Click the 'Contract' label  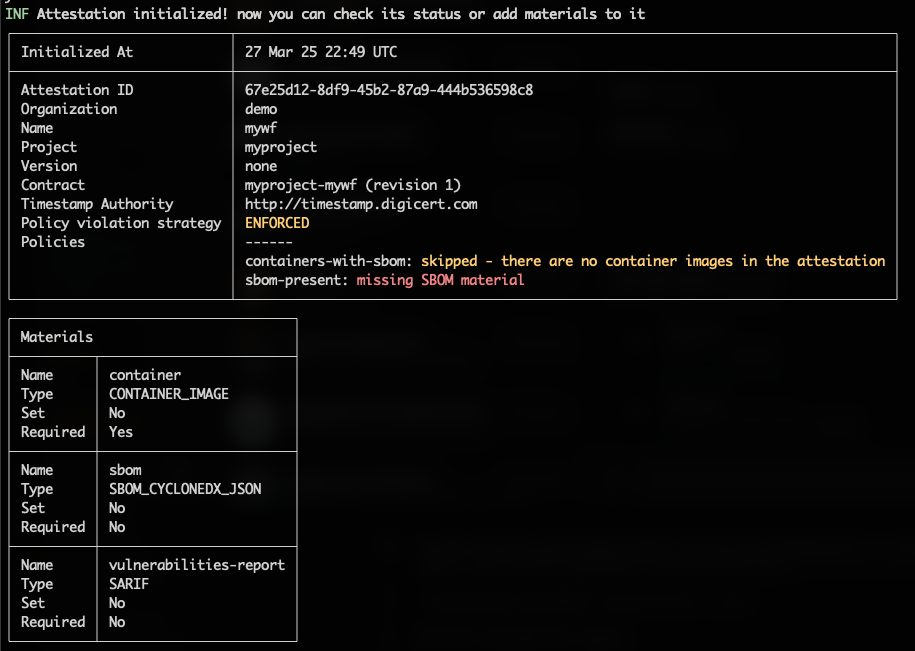(53, 185)
